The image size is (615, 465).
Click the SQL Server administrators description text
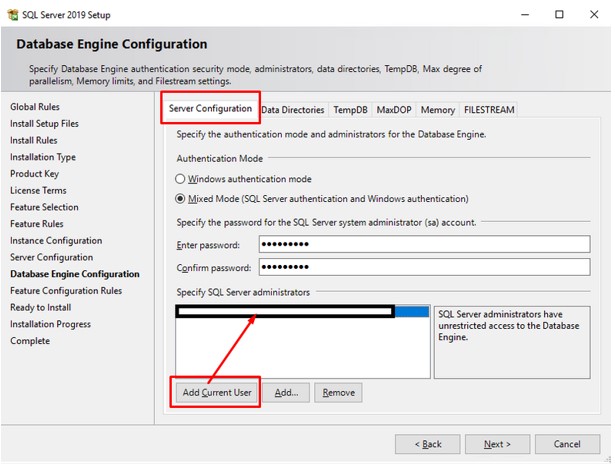coord(509,326)
